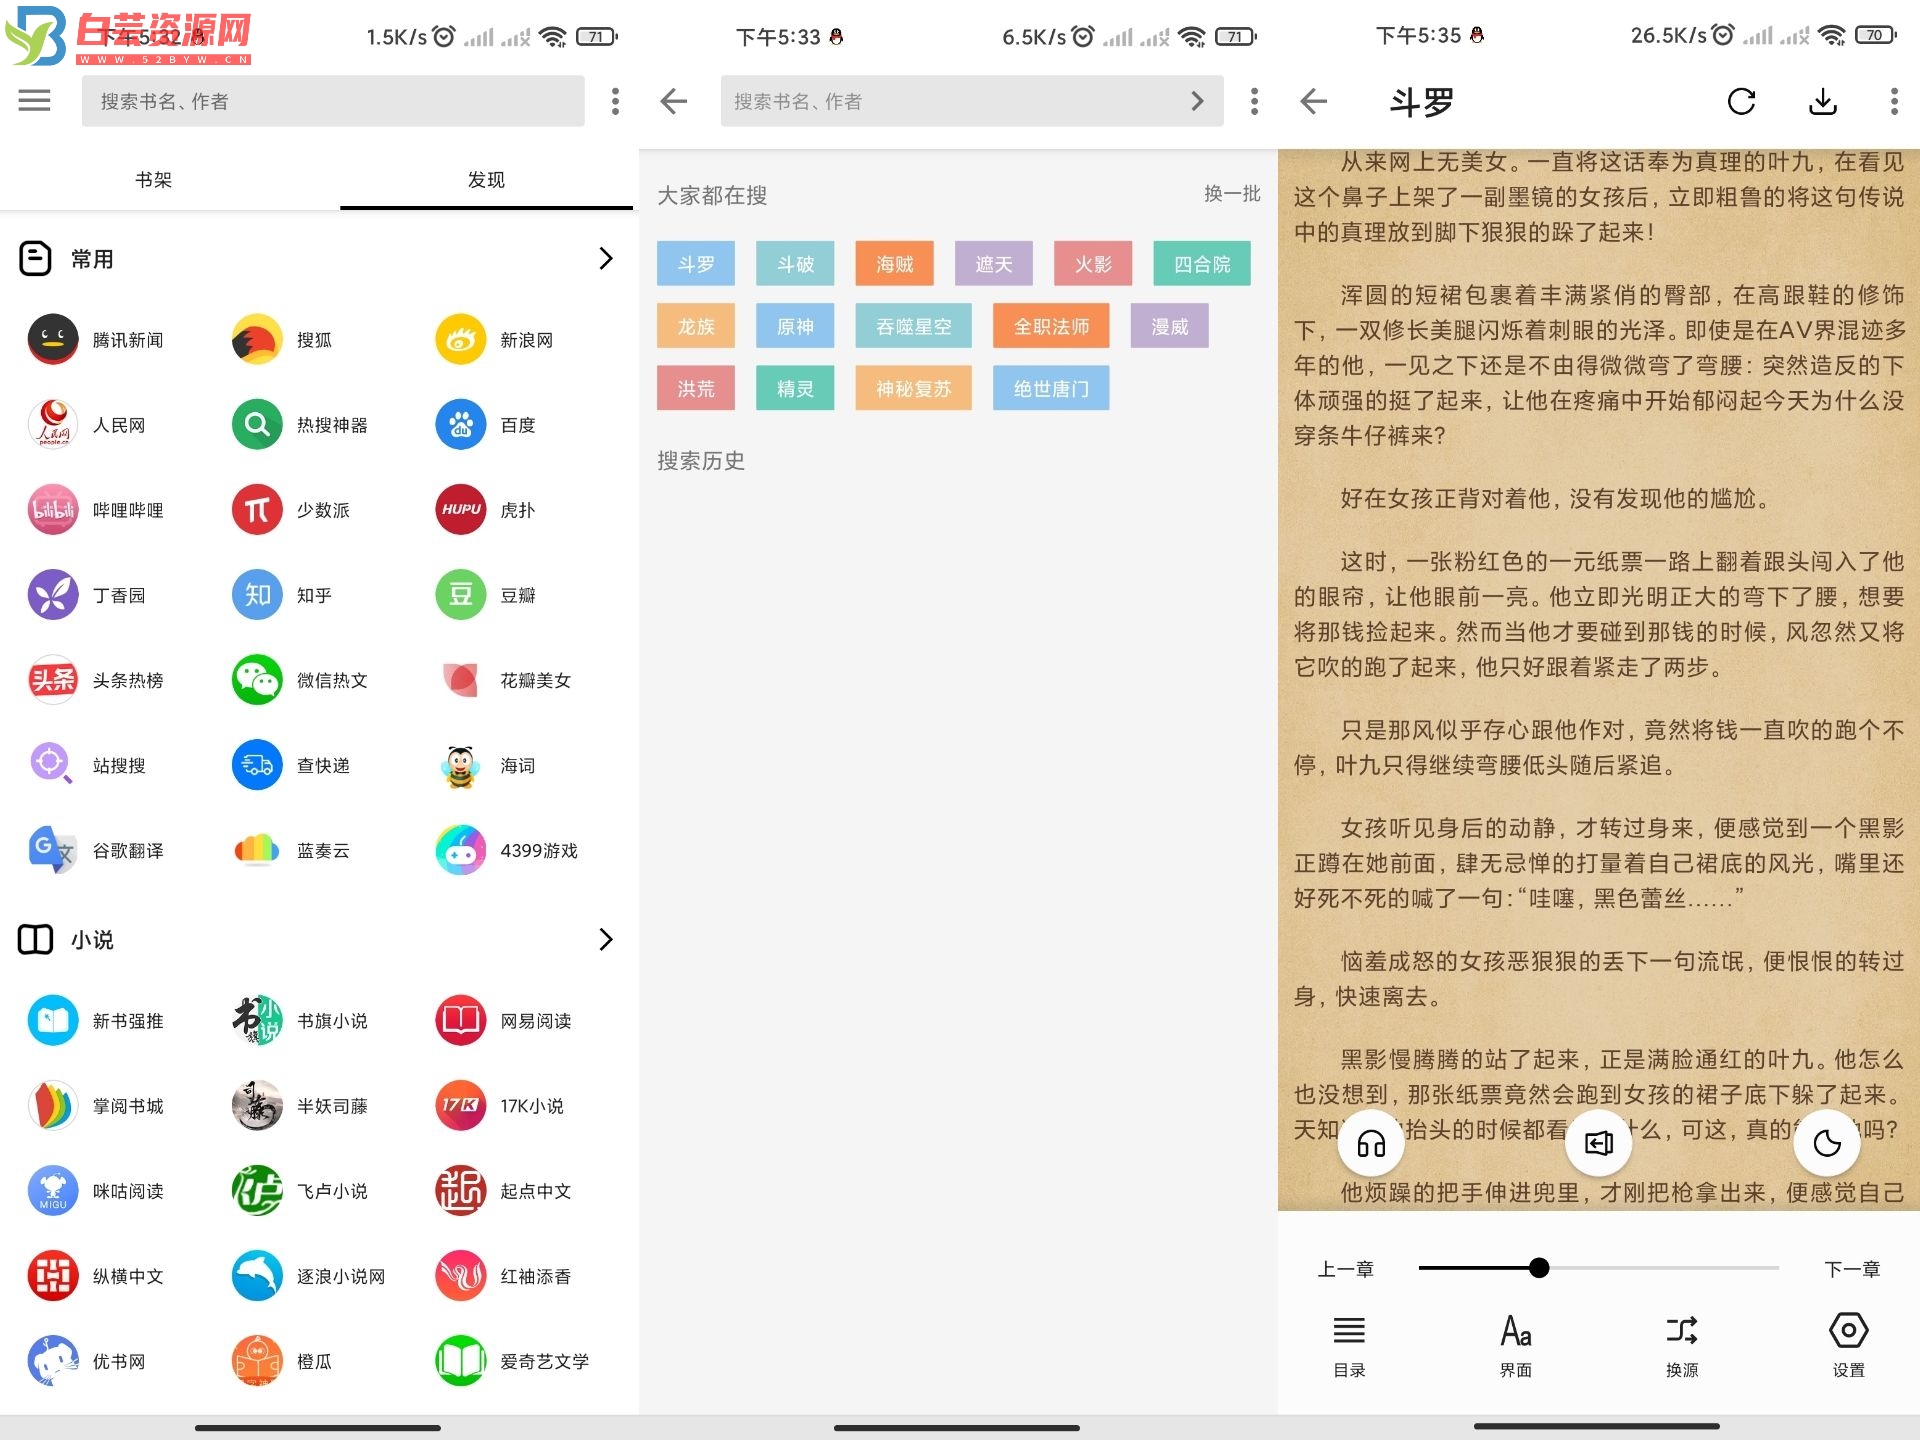Open Zhihu (知乎) icon
The width and height of the screenshot is (1920, 1440).
(257, 595)
